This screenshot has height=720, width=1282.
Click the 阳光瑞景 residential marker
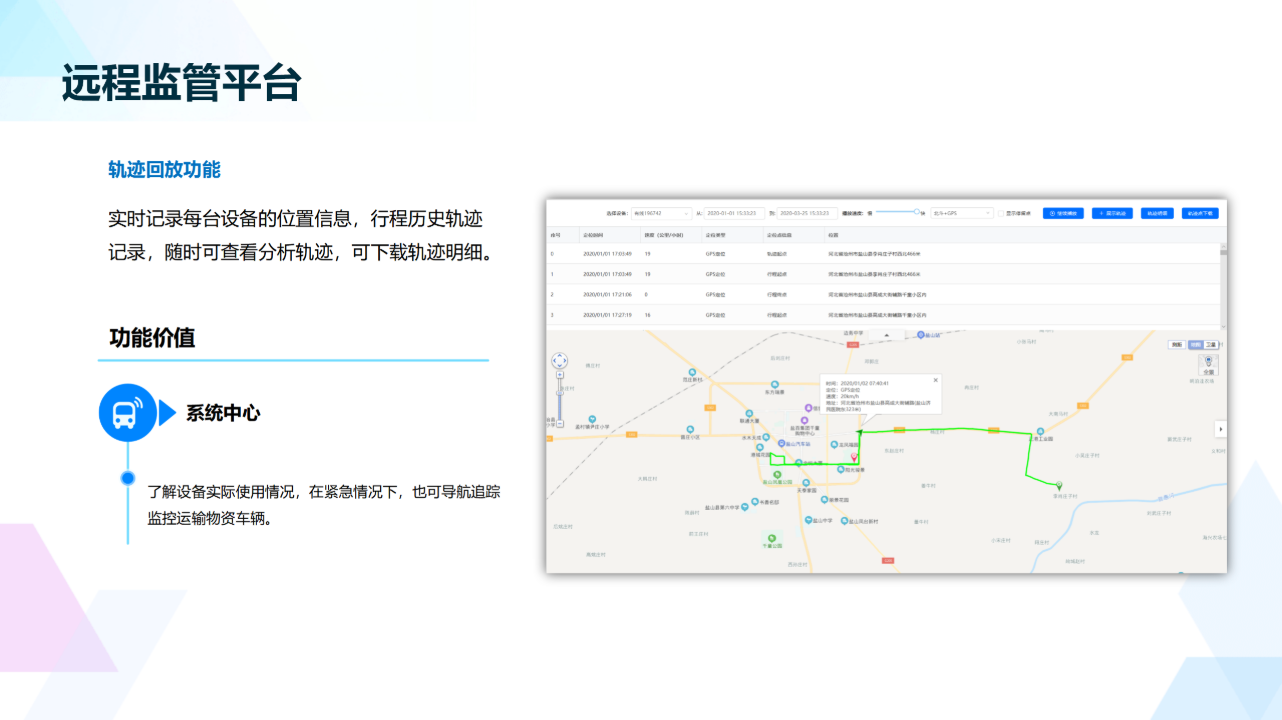pos(841,468)
